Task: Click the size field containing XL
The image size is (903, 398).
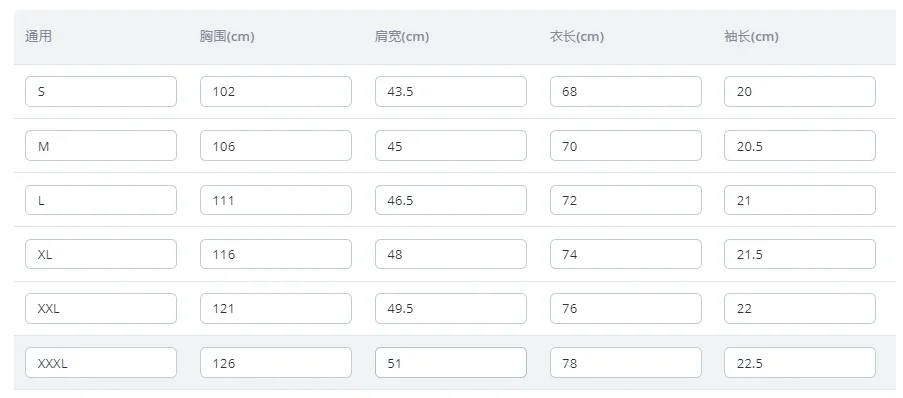Action: tap(101, 254)
